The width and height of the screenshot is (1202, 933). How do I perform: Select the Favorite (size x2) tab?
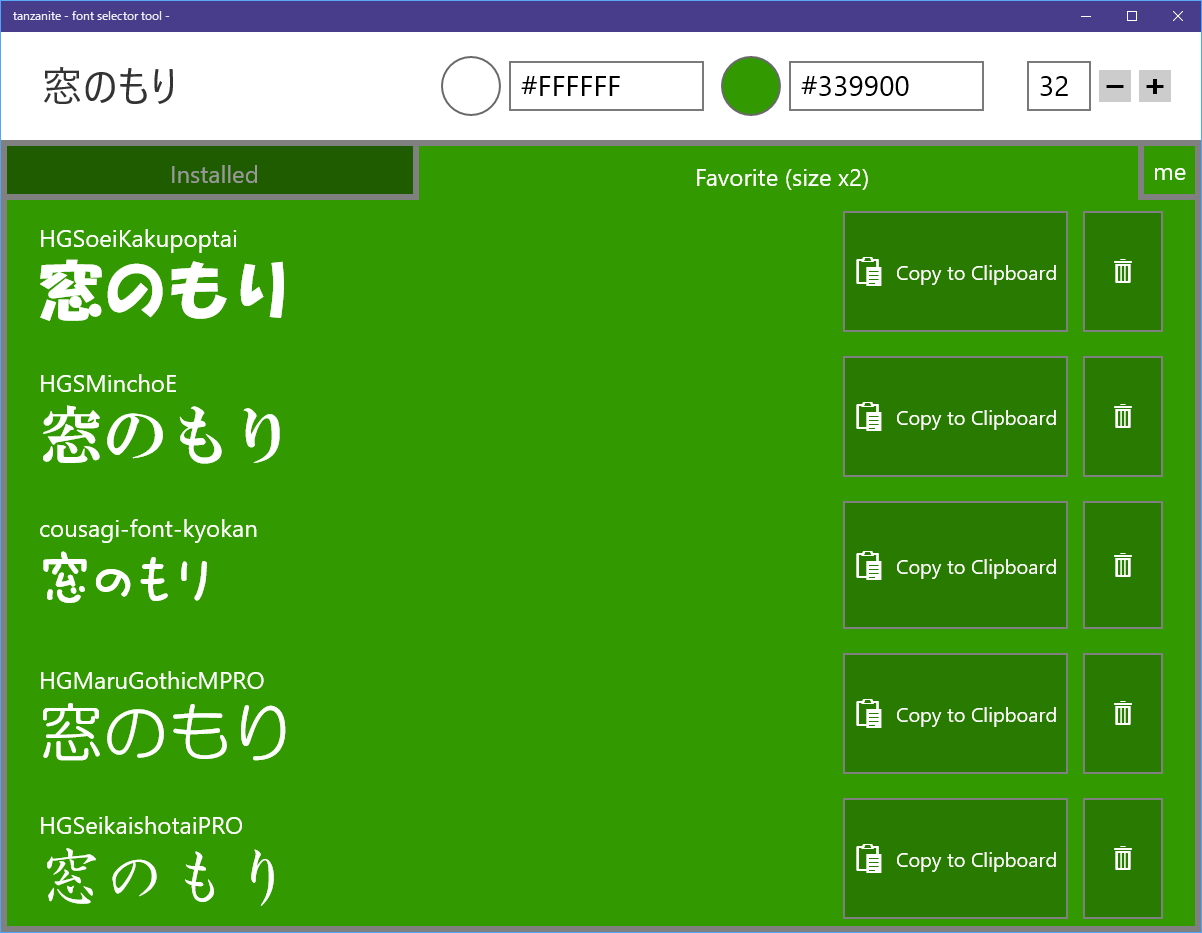pos(781,178)
